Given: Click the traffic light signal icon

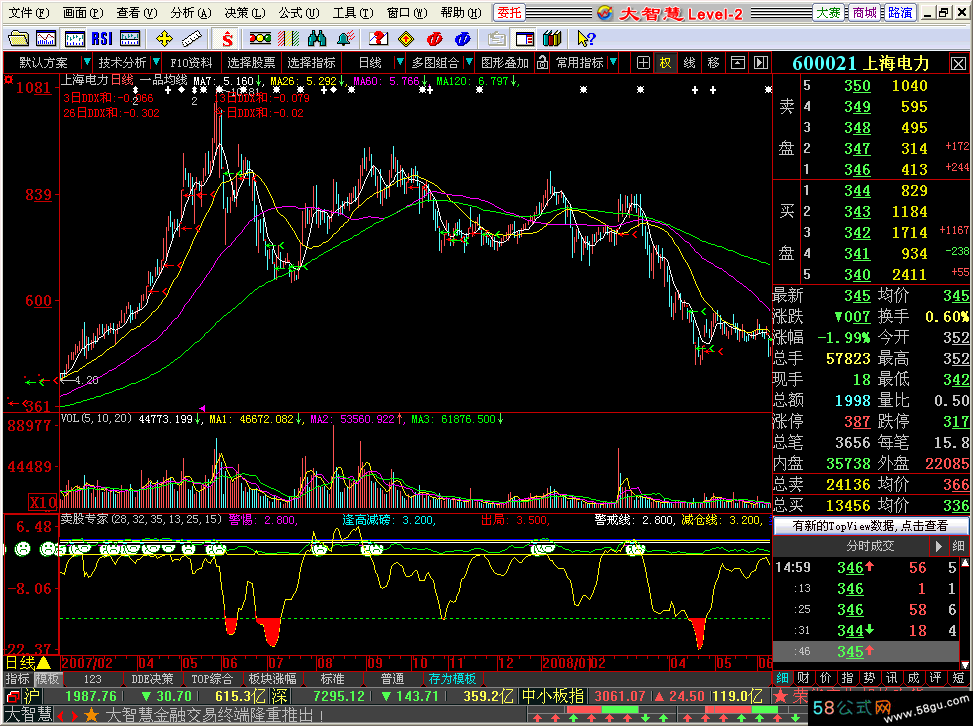Looking at the screenshot, I should point(260,39).
